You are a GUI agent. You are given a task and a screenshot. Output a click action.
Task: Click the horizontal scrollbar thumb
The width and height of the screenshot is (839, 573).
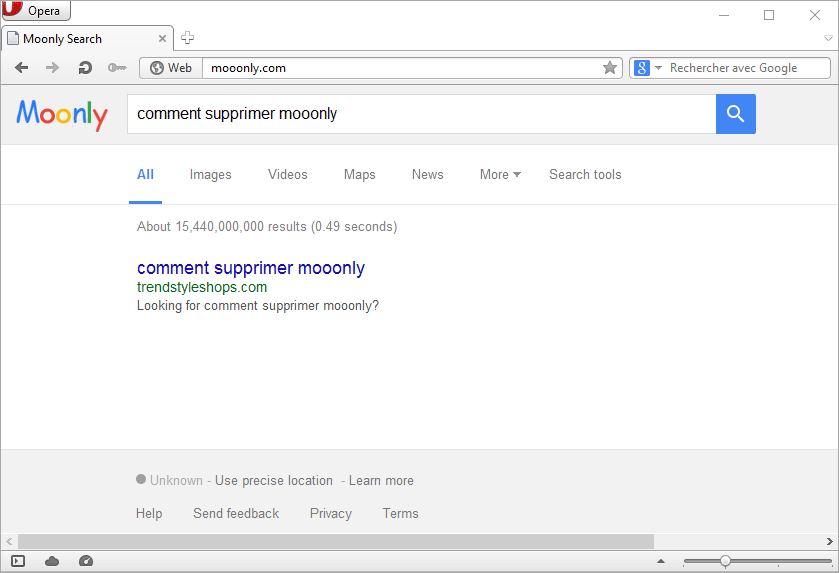tap(336, 541)
